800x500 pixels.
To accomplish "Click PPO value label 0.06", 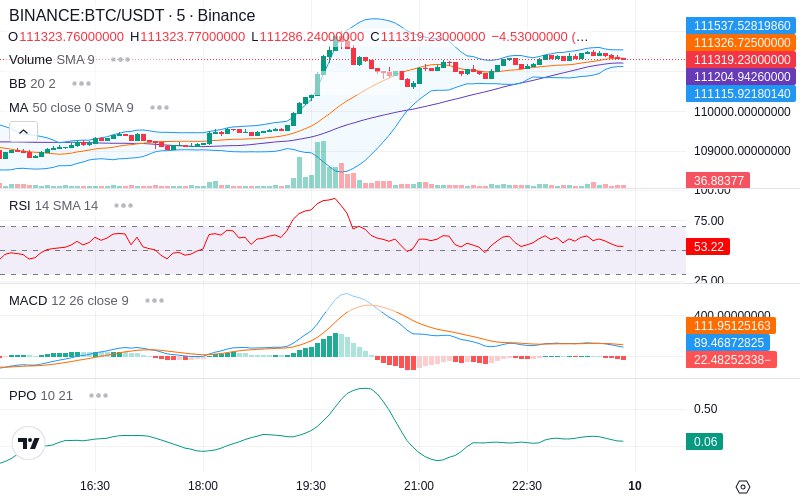I will pos(705,441).
